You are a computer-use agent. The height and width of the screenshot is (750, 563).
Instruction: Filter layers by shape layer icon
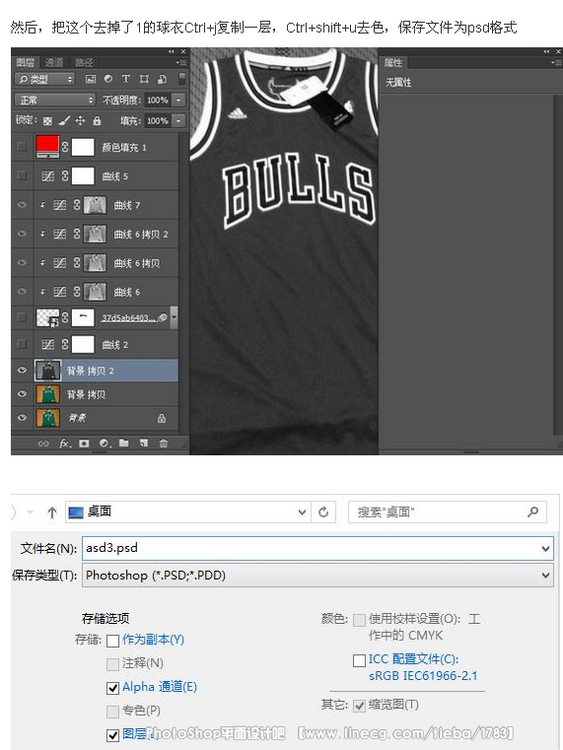pyautogui.click(x=144, y=79)
